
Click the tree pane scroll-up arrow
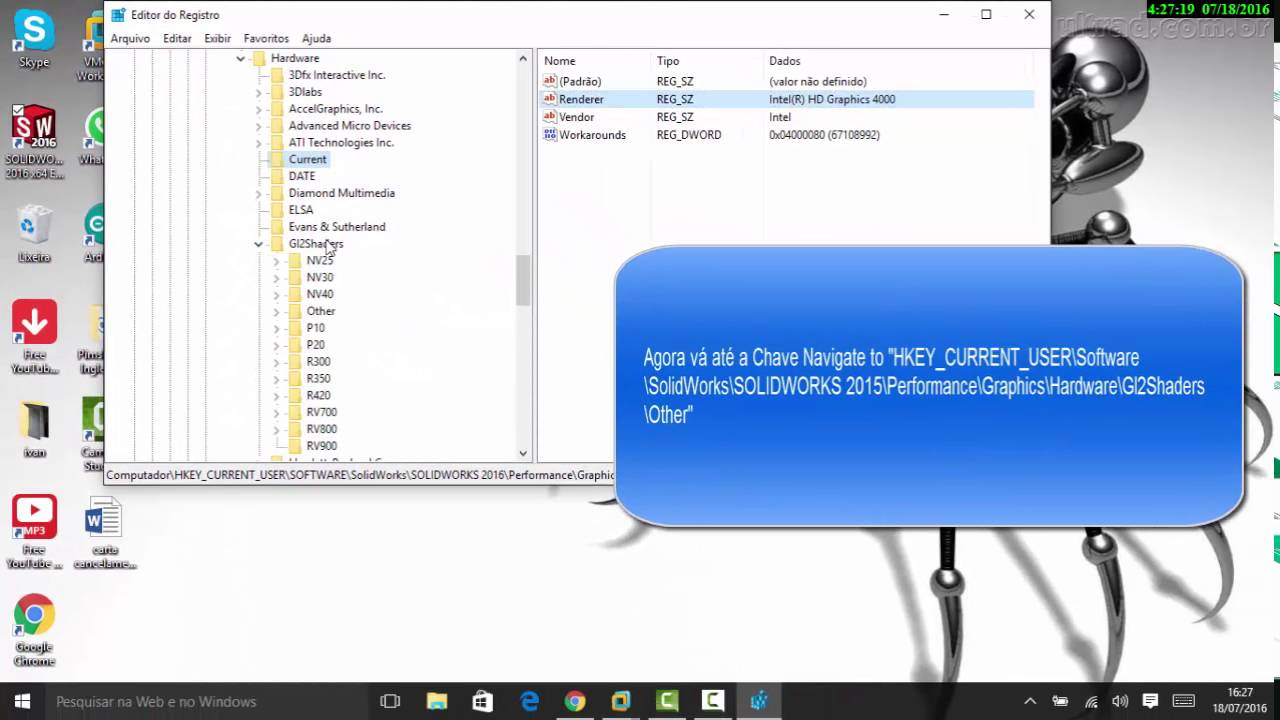523,59
